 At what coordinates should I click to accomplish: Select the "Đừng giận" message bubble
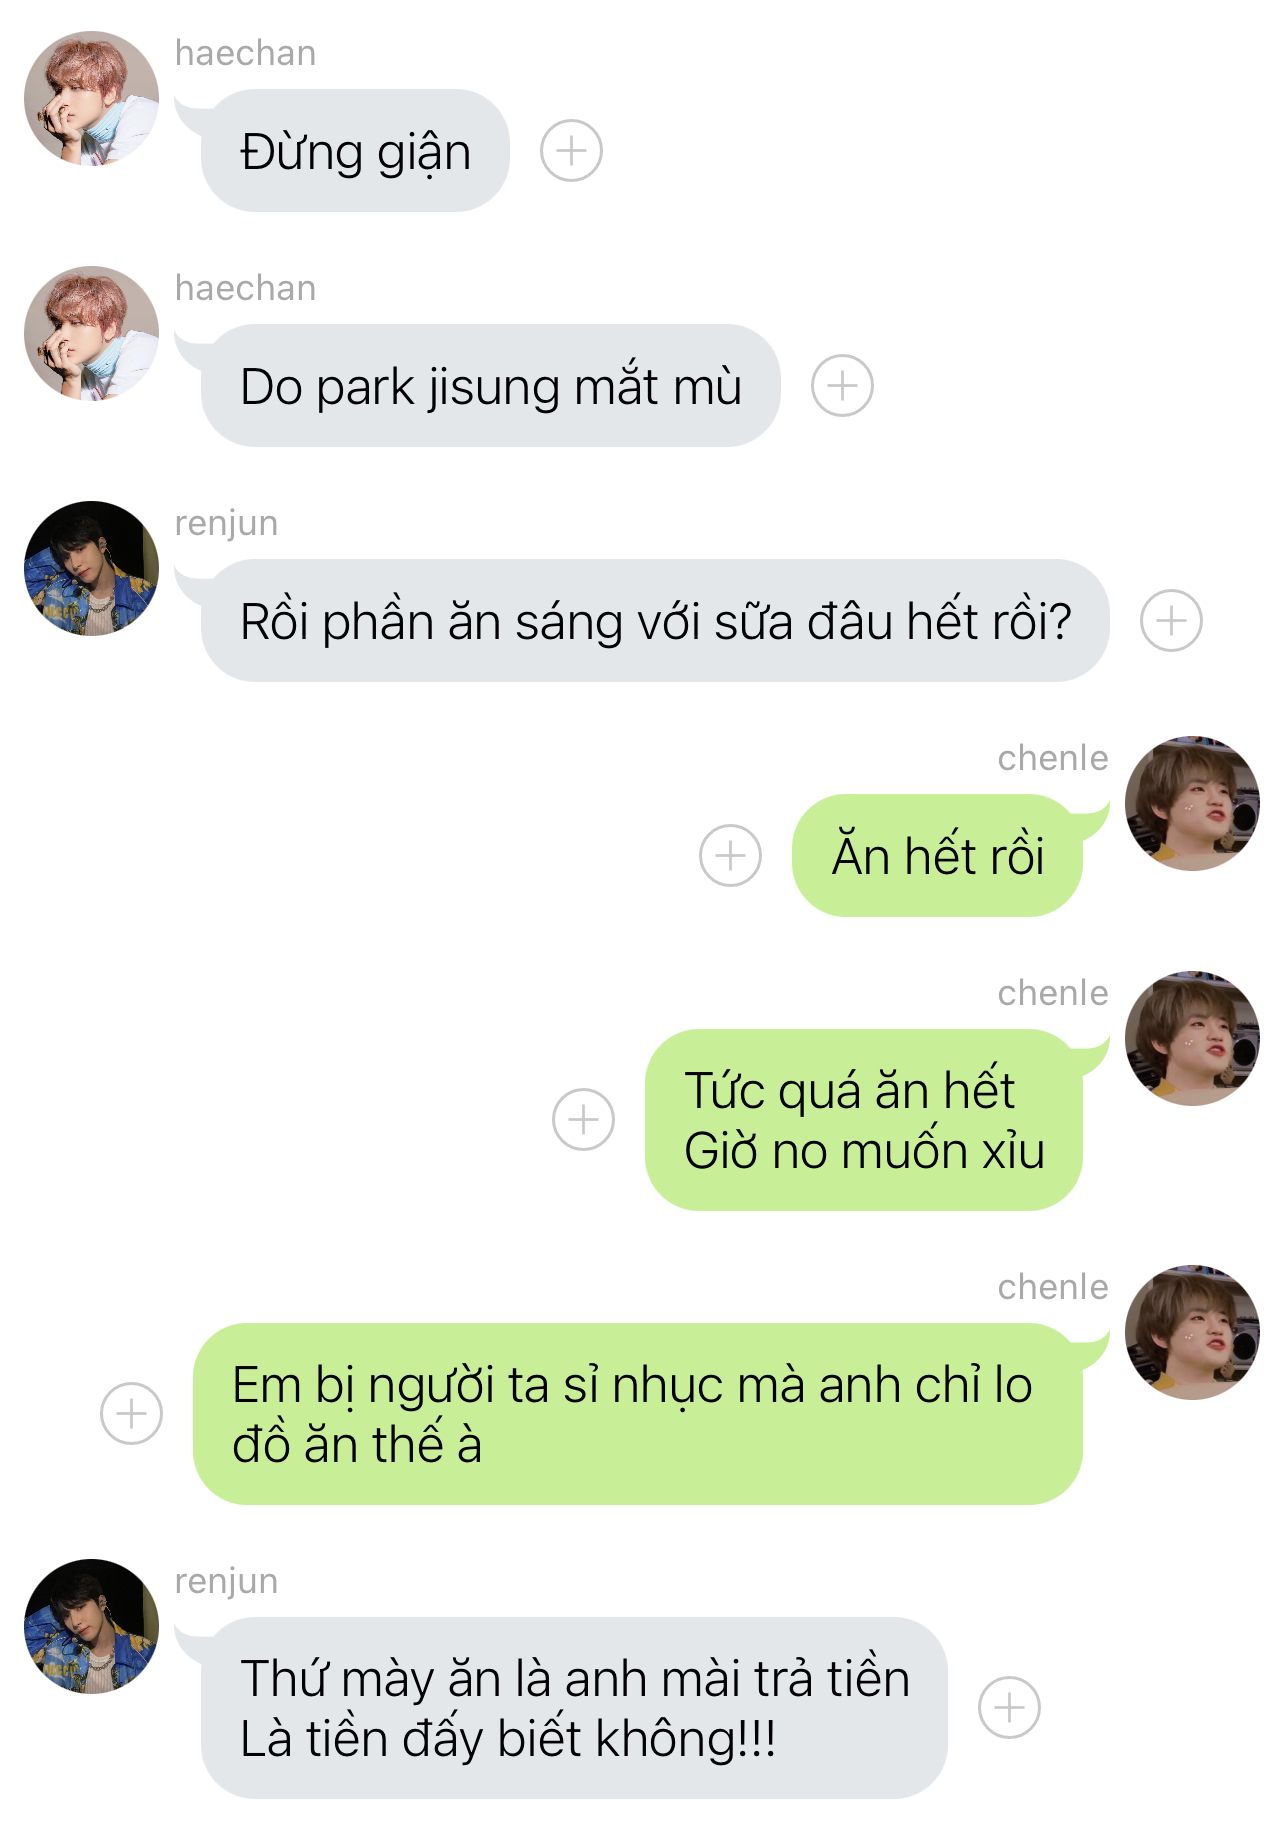click(x=355, y=151)
